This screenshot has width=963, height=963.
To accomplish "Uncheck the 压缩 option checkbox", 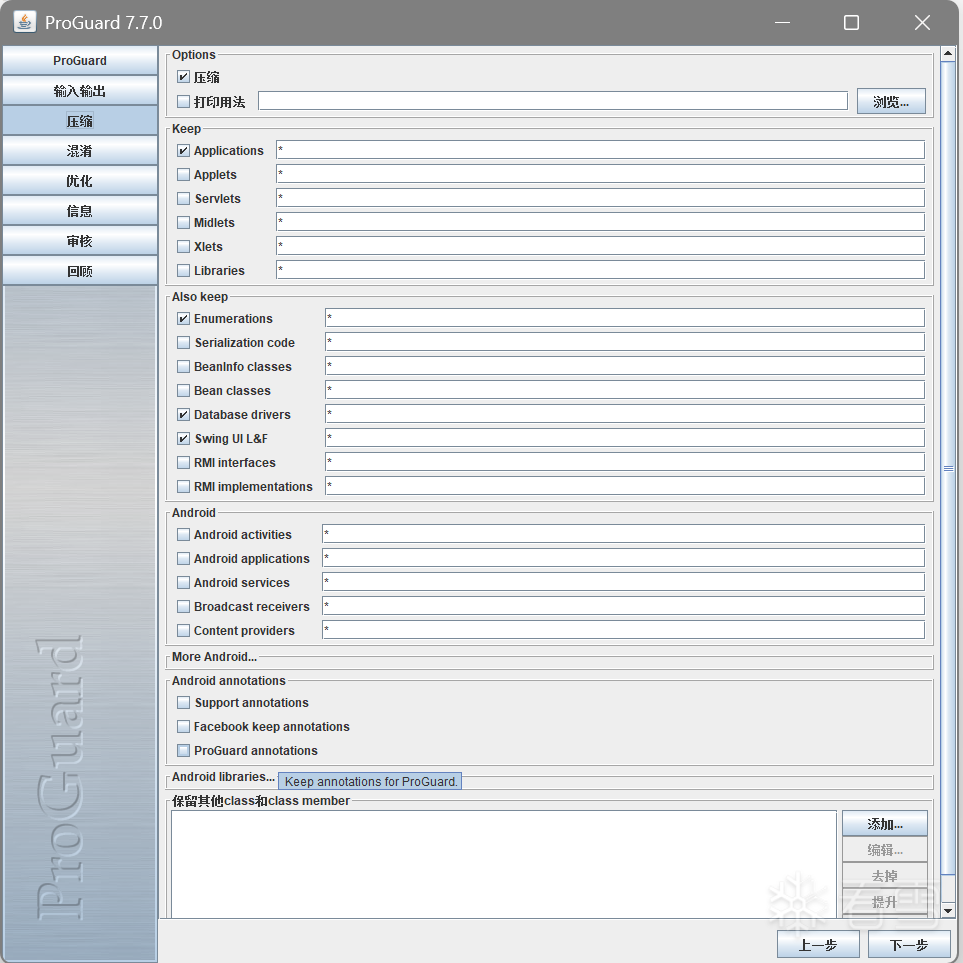I will coord(183,77).
